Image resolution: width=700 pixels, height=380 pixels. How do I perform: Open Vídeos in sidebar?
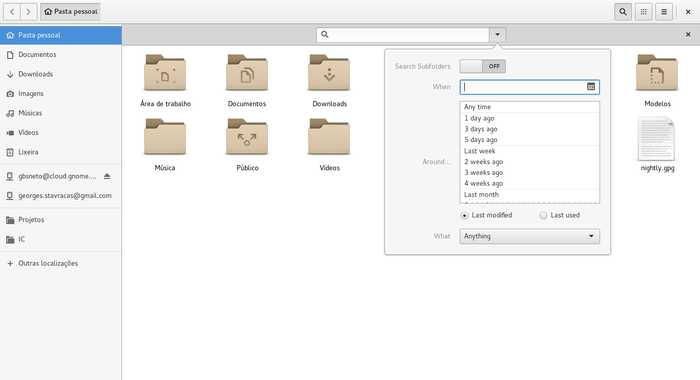61,133
